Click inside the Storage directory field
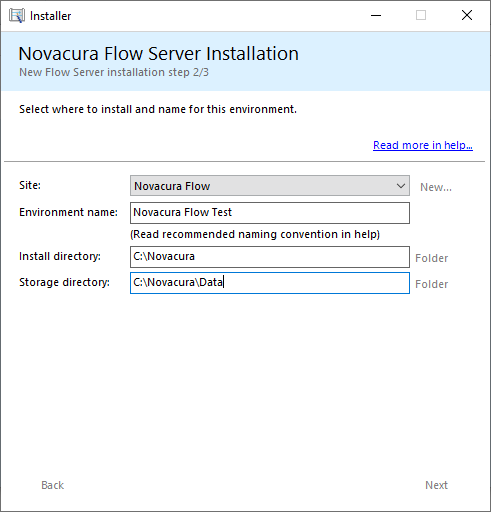This screenshot has height=512, width=491. (270, 283)
